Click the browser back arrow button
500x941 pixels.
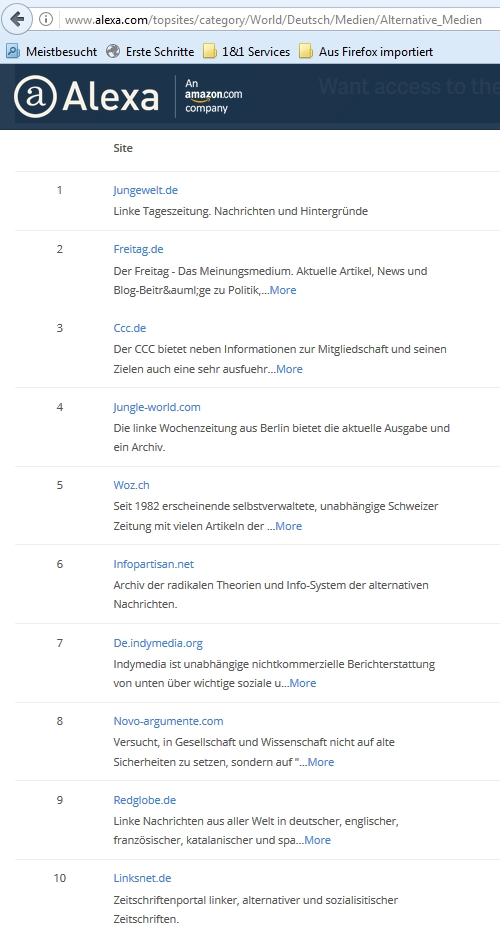click(x=17, y=19)
